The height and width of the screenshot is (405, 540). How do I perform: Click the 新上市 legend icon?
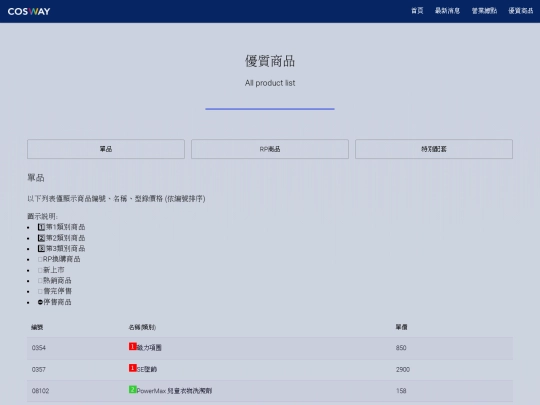pos(40,270)
